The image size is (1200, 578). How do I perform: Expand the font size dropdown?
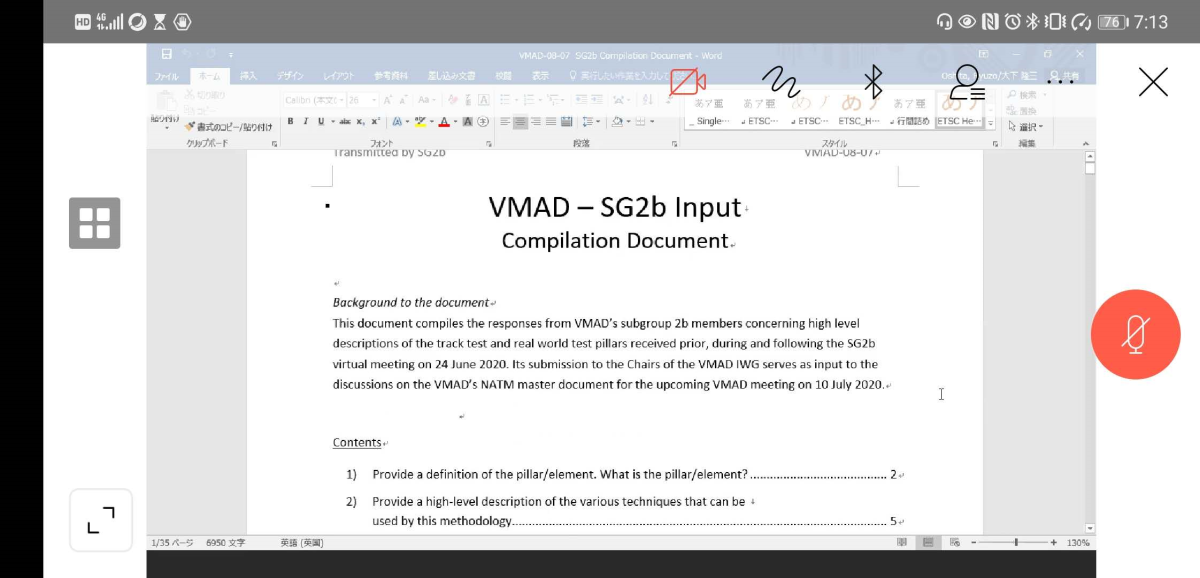pyautogui.click(x=374, y=100)
